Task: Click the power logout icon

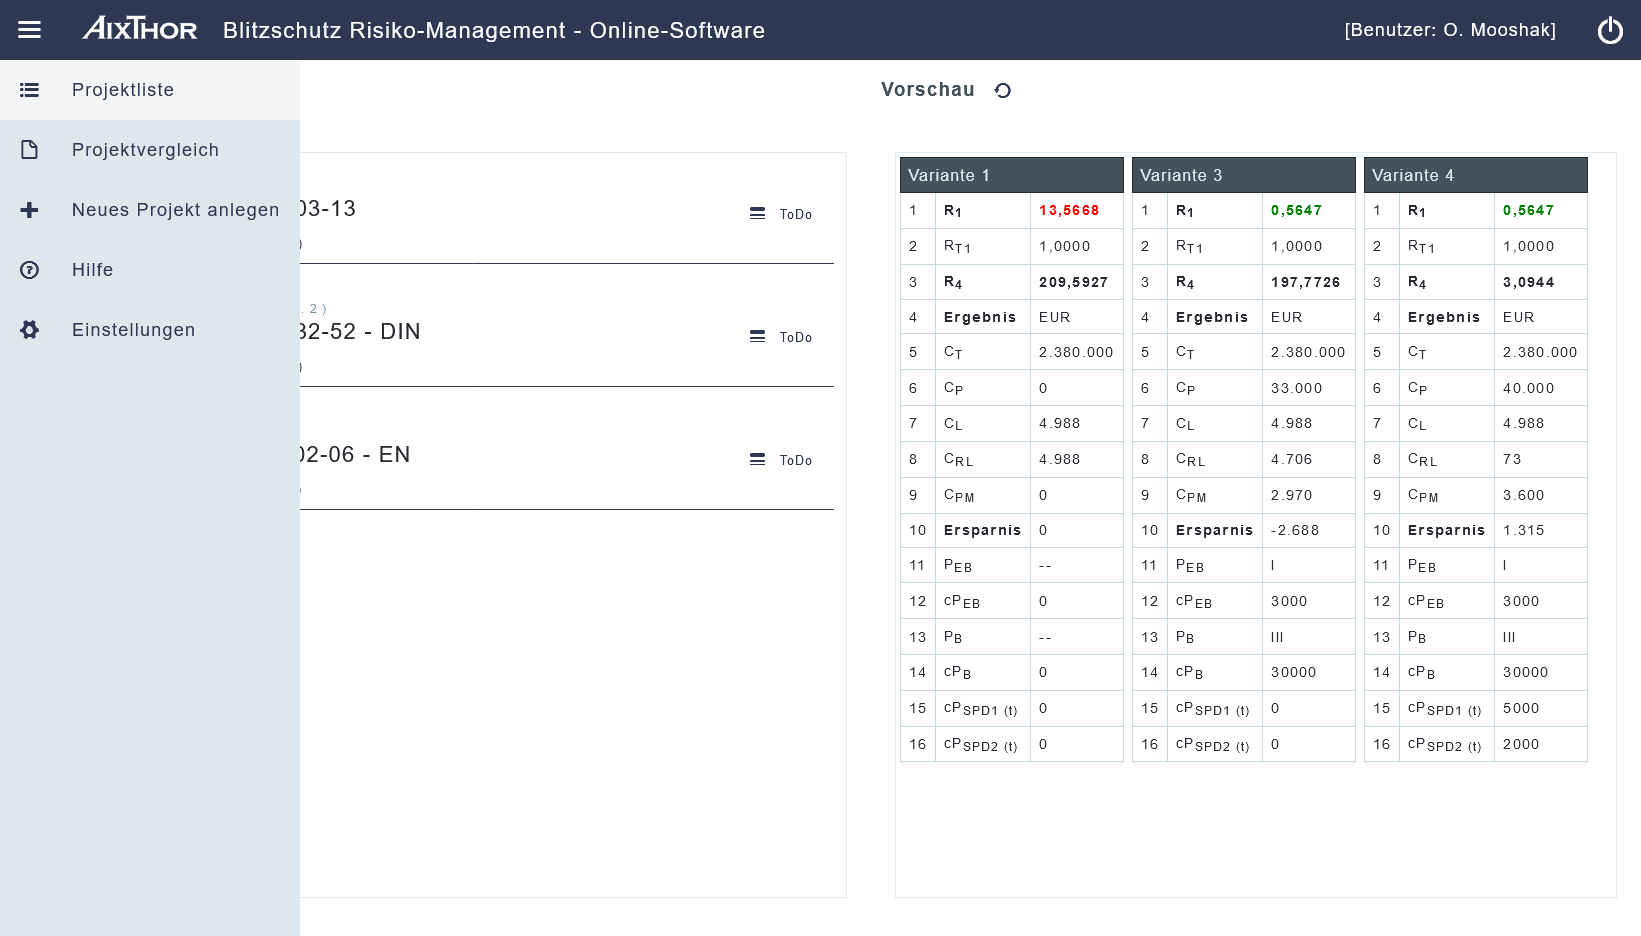Action: (1610, 30)
